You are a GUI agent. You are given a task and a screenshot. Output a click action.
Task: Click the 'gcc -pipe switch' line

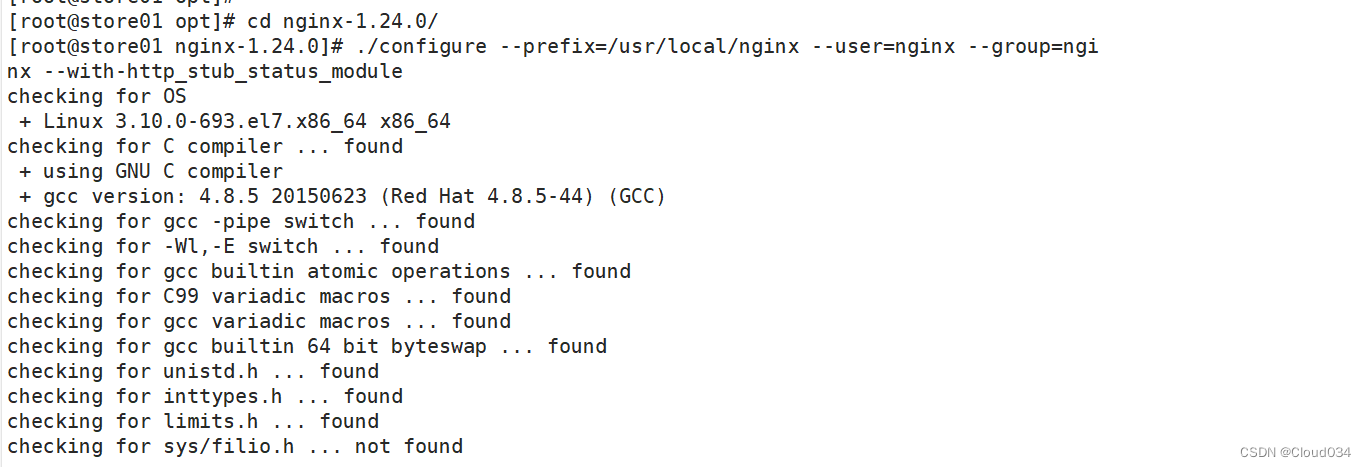point(241,221)
